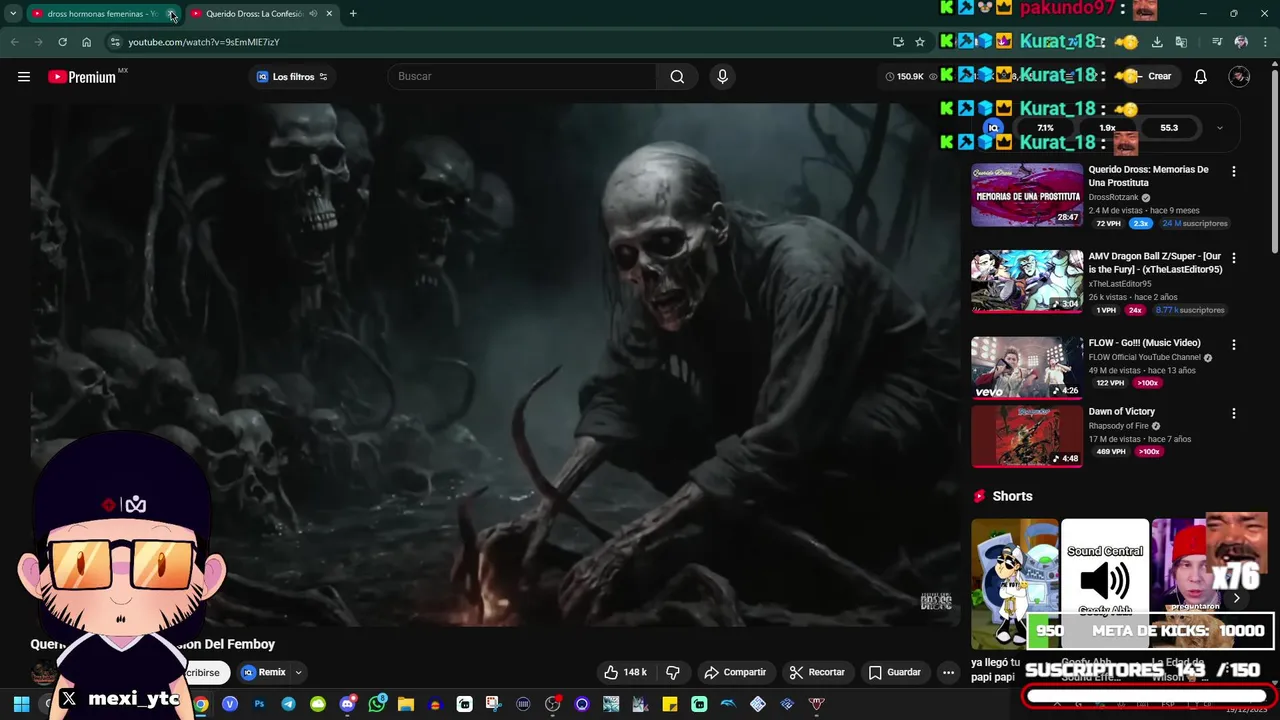Open WhatsApp from taskbar
This screenshot has width=1280, height=720.
click(x=376, y=704)
